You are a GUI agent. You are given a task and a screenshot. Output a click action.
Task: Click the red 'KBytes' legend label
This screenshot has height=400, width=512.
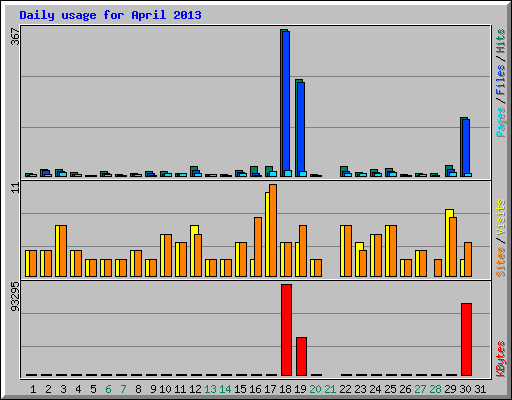[x=501, y=358]
